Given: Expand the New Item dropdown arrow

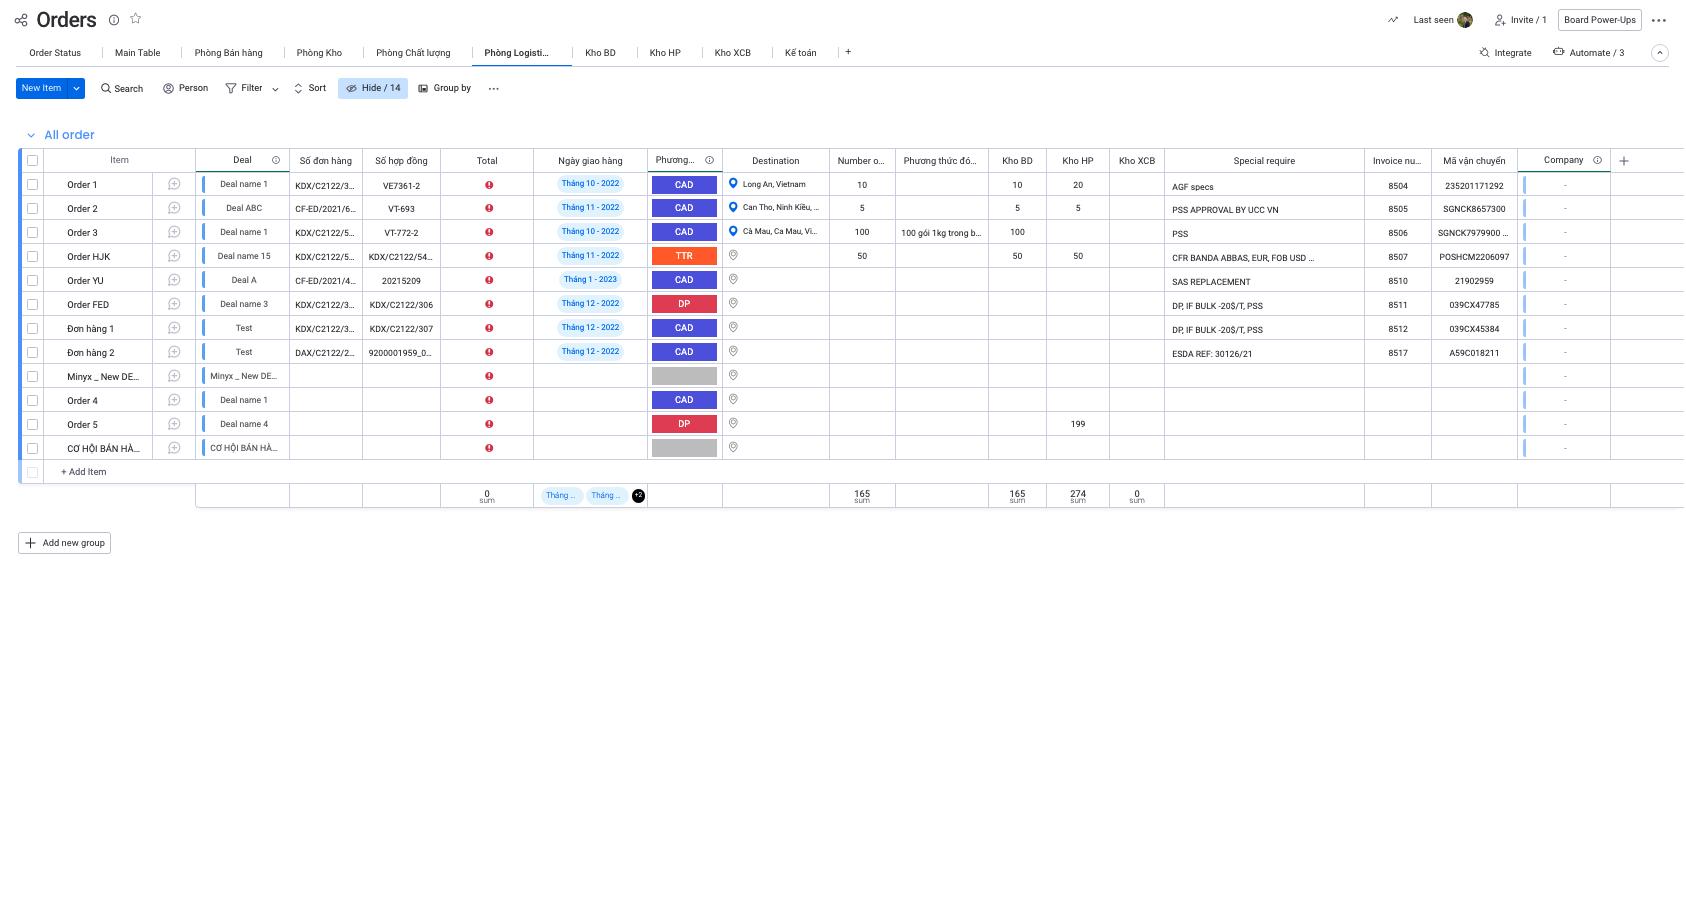Looking at the screenshot, I should coord(77,89).
